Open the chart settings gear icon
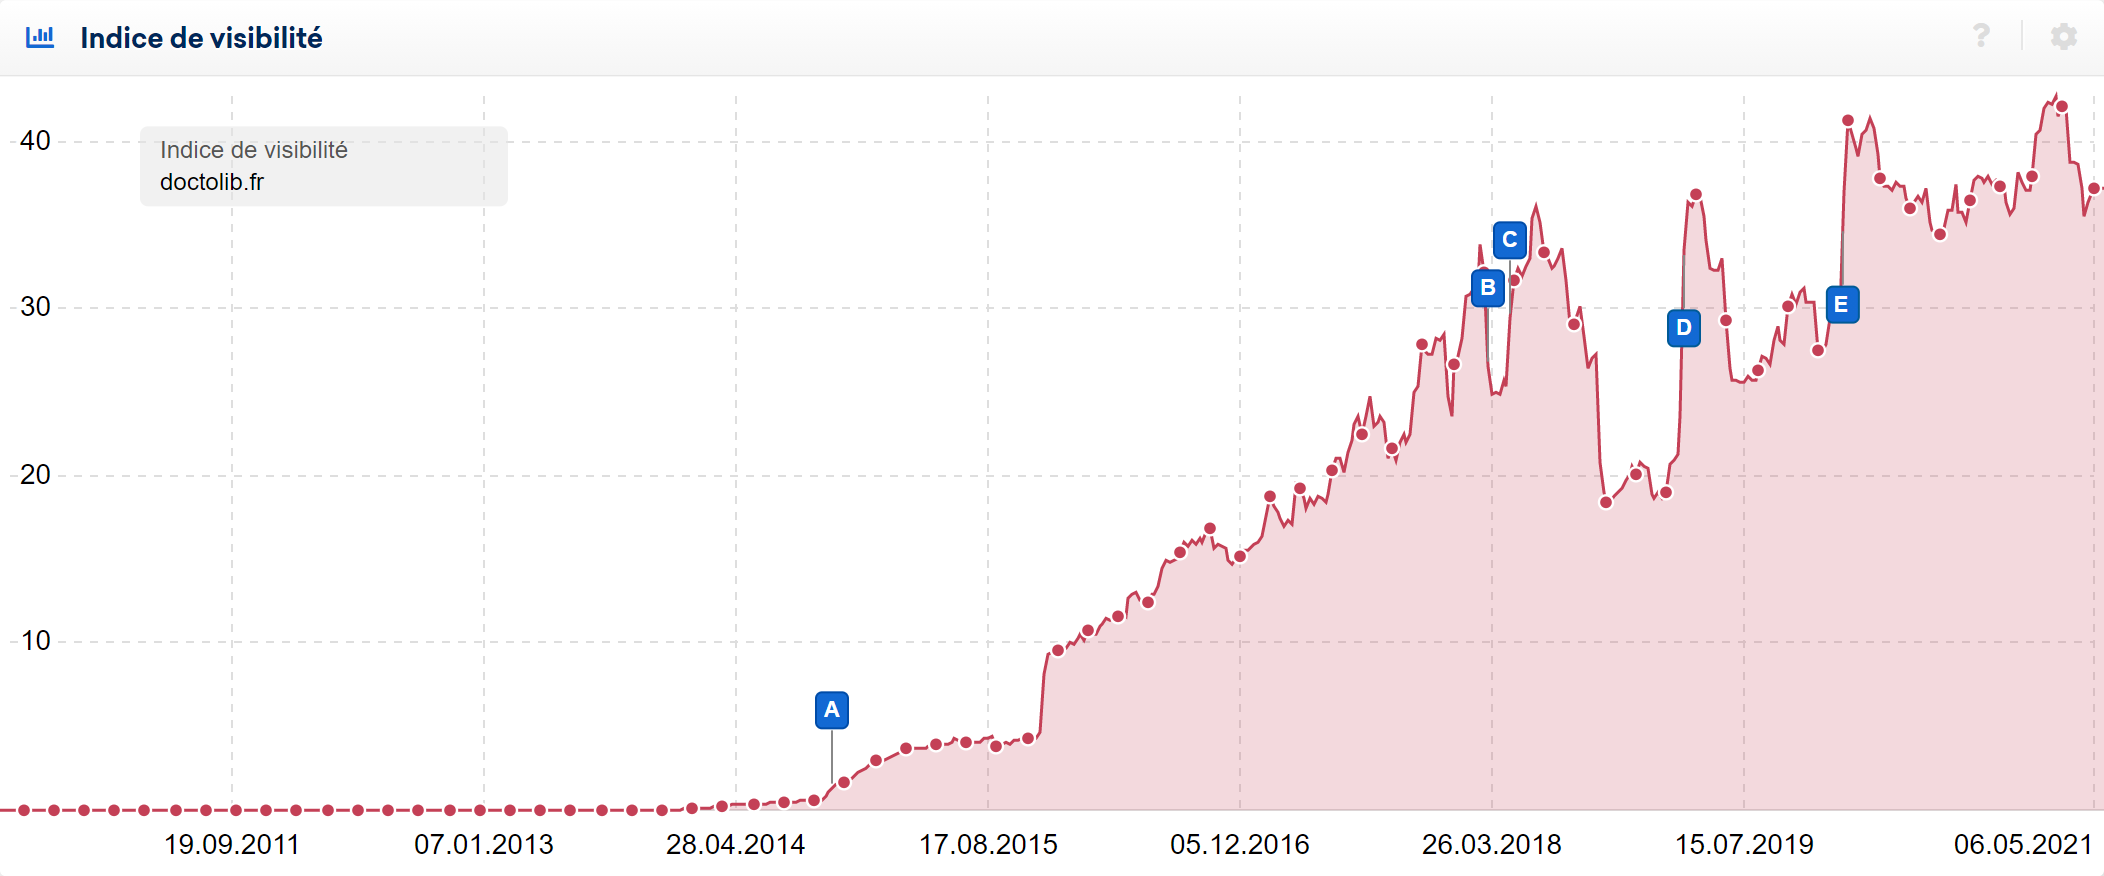Viewport: 2104px width, 876px height. pos(2064,37)
